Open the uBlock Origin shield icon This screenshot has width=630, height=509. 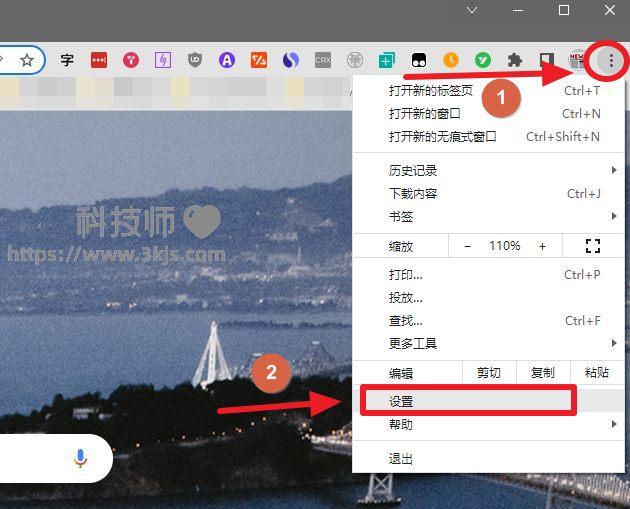[x=195, y=60]
